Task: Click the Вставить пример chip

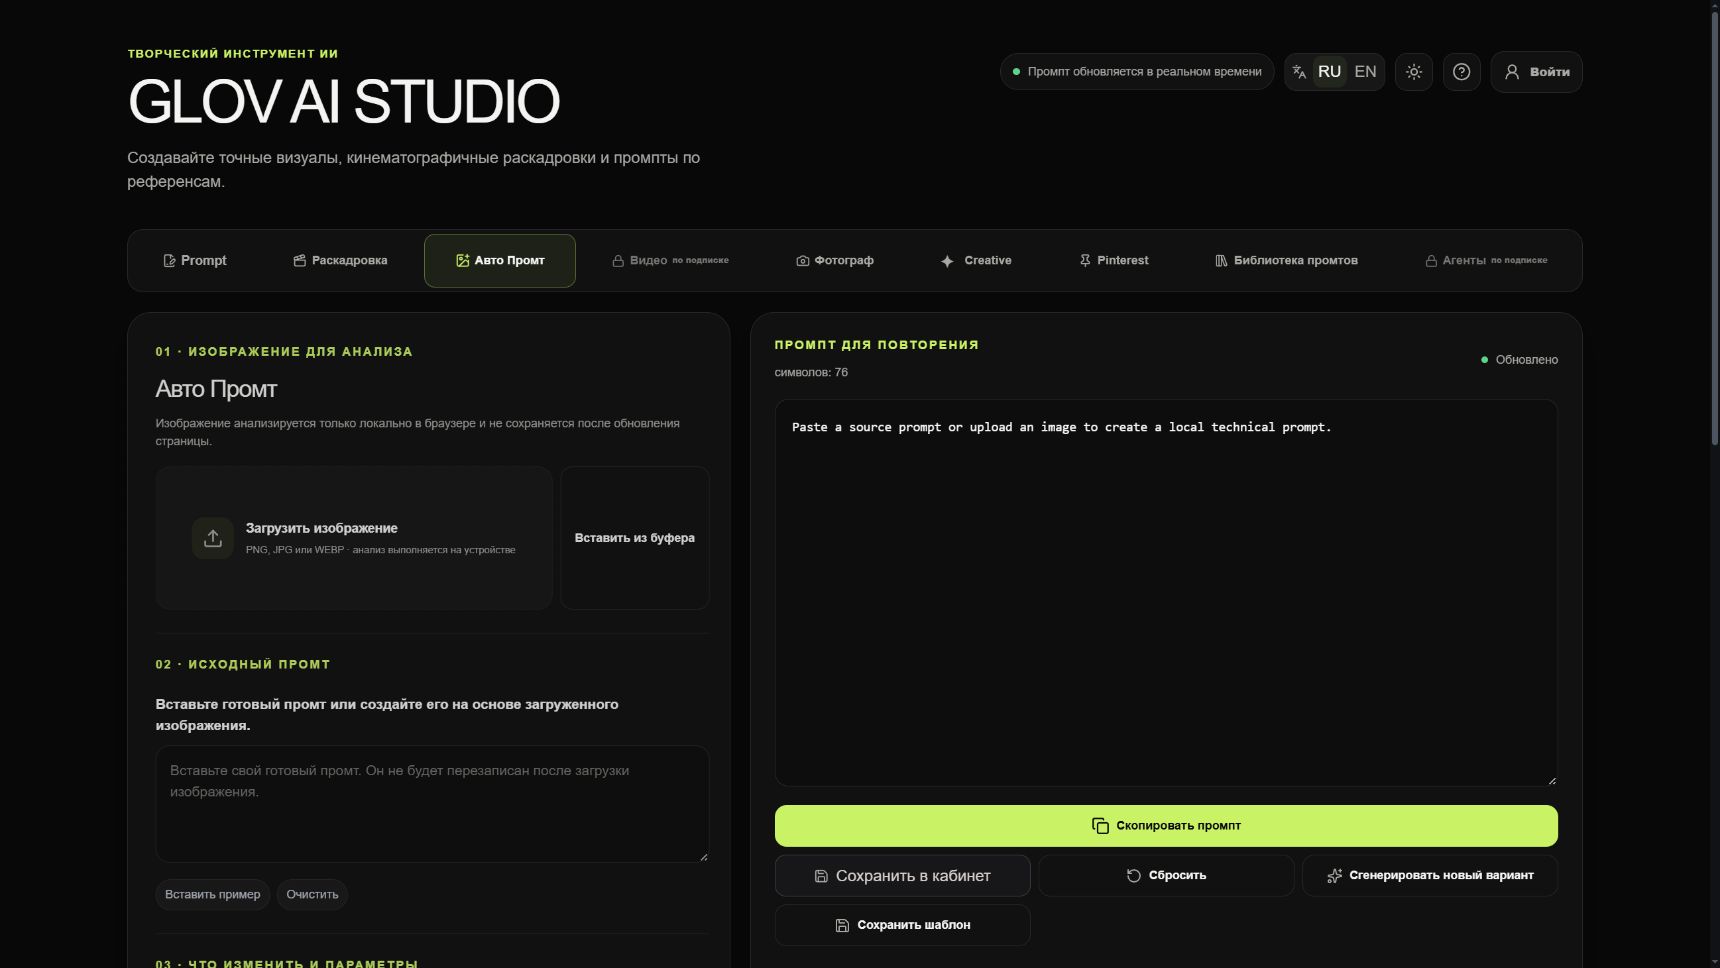Action: click(x=212, y=895)
